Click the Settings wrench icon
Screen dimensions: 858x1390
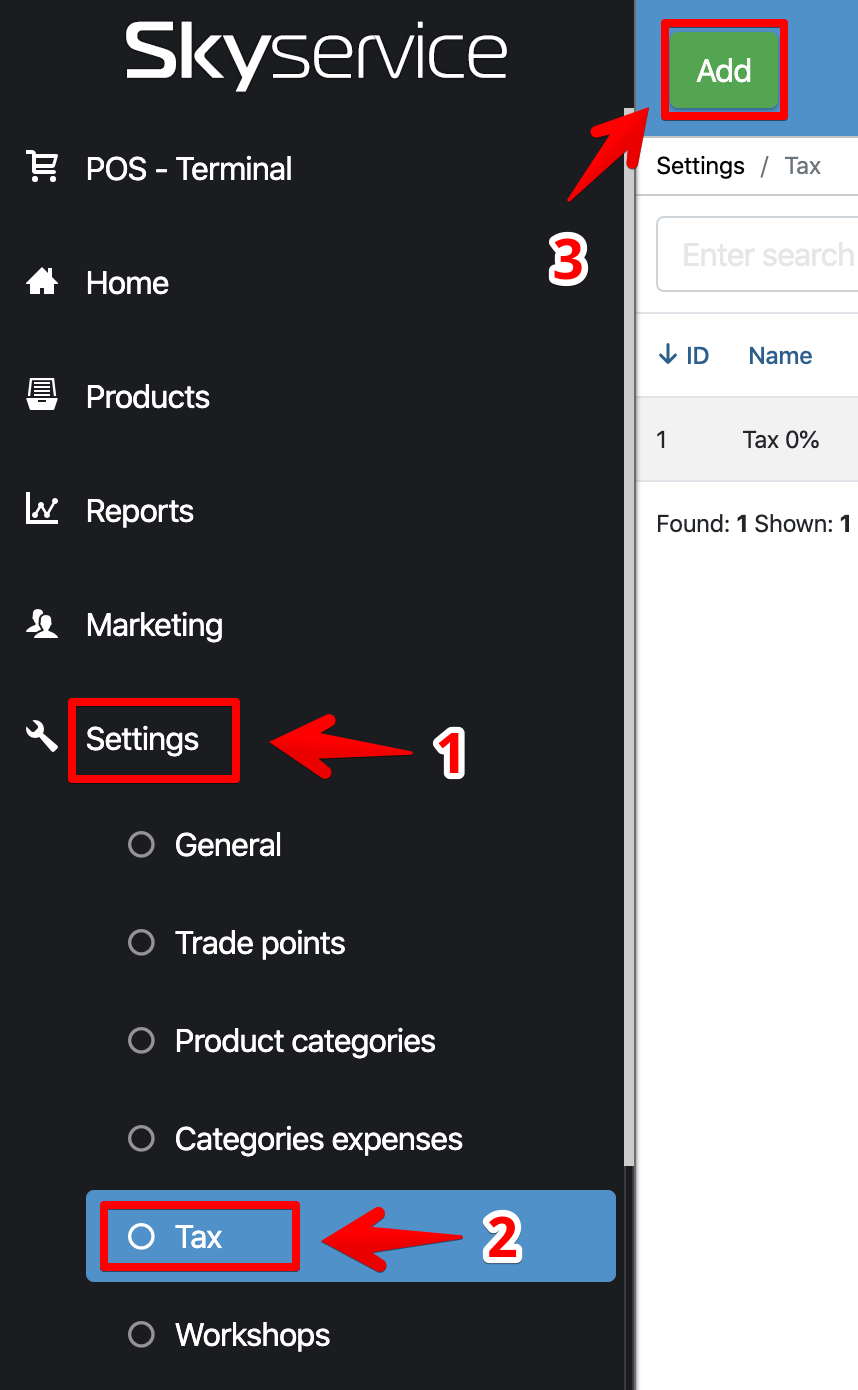coord(42,738)
